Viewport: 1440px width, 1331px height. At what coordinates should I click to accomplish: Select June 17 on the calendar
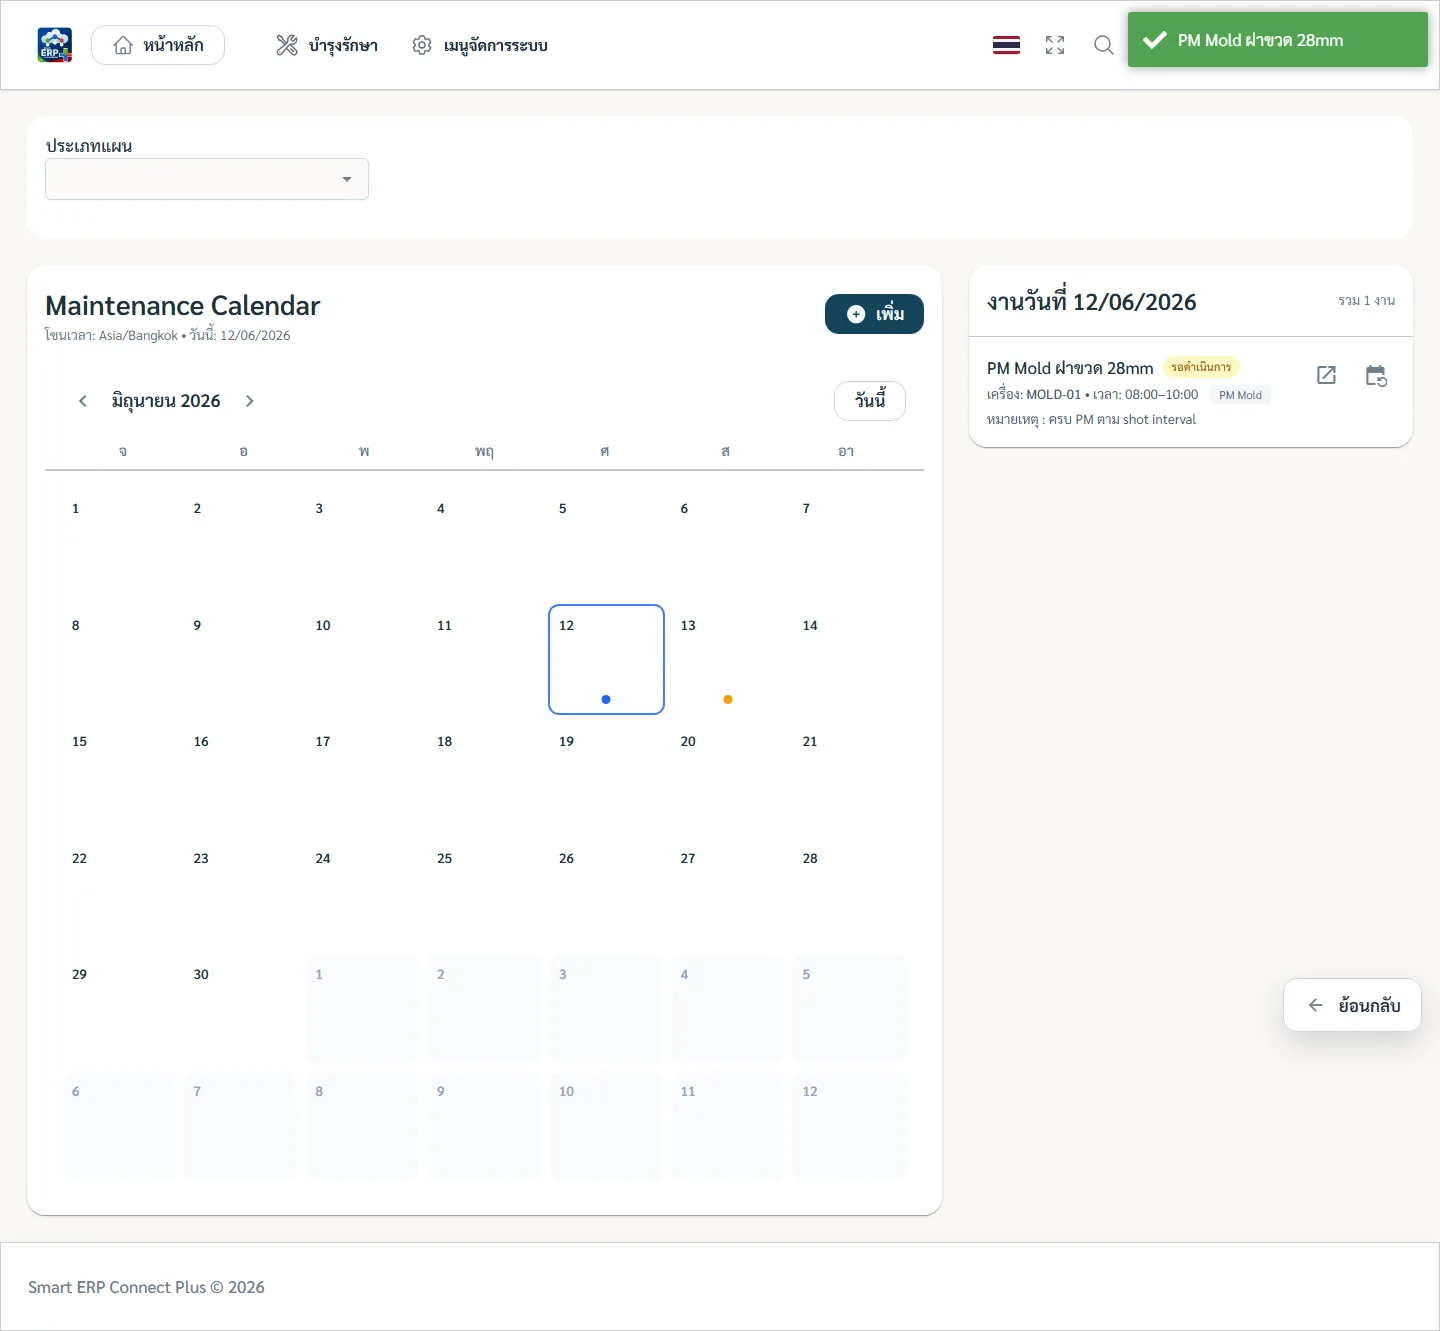click(363, 776)
